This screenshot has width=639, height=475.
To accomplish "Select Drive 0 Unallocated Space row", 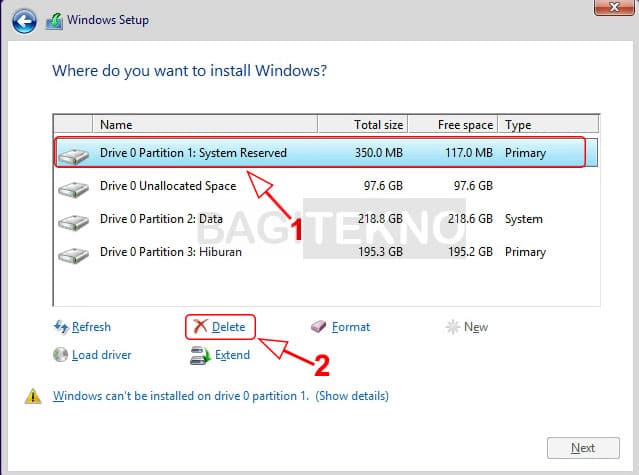I will pos(326,186).
